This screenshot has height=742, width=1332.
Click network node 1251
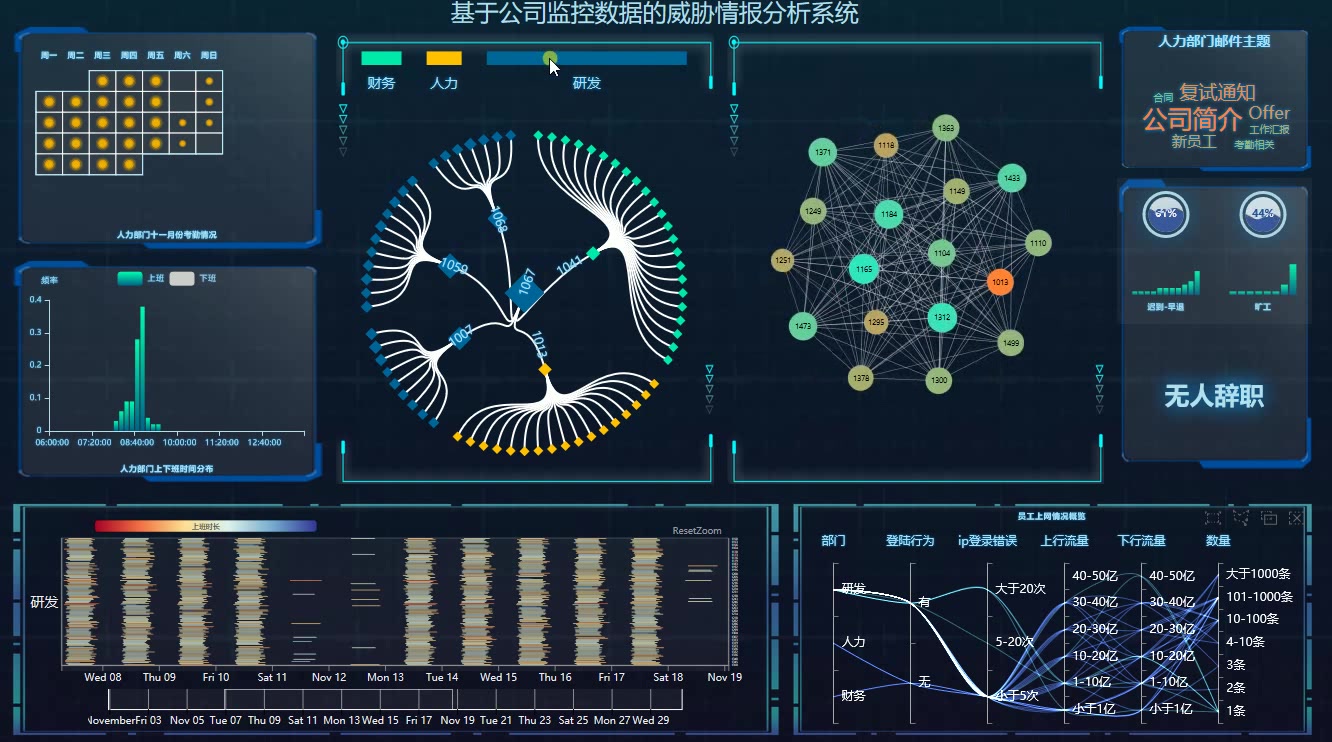[783, 260]
